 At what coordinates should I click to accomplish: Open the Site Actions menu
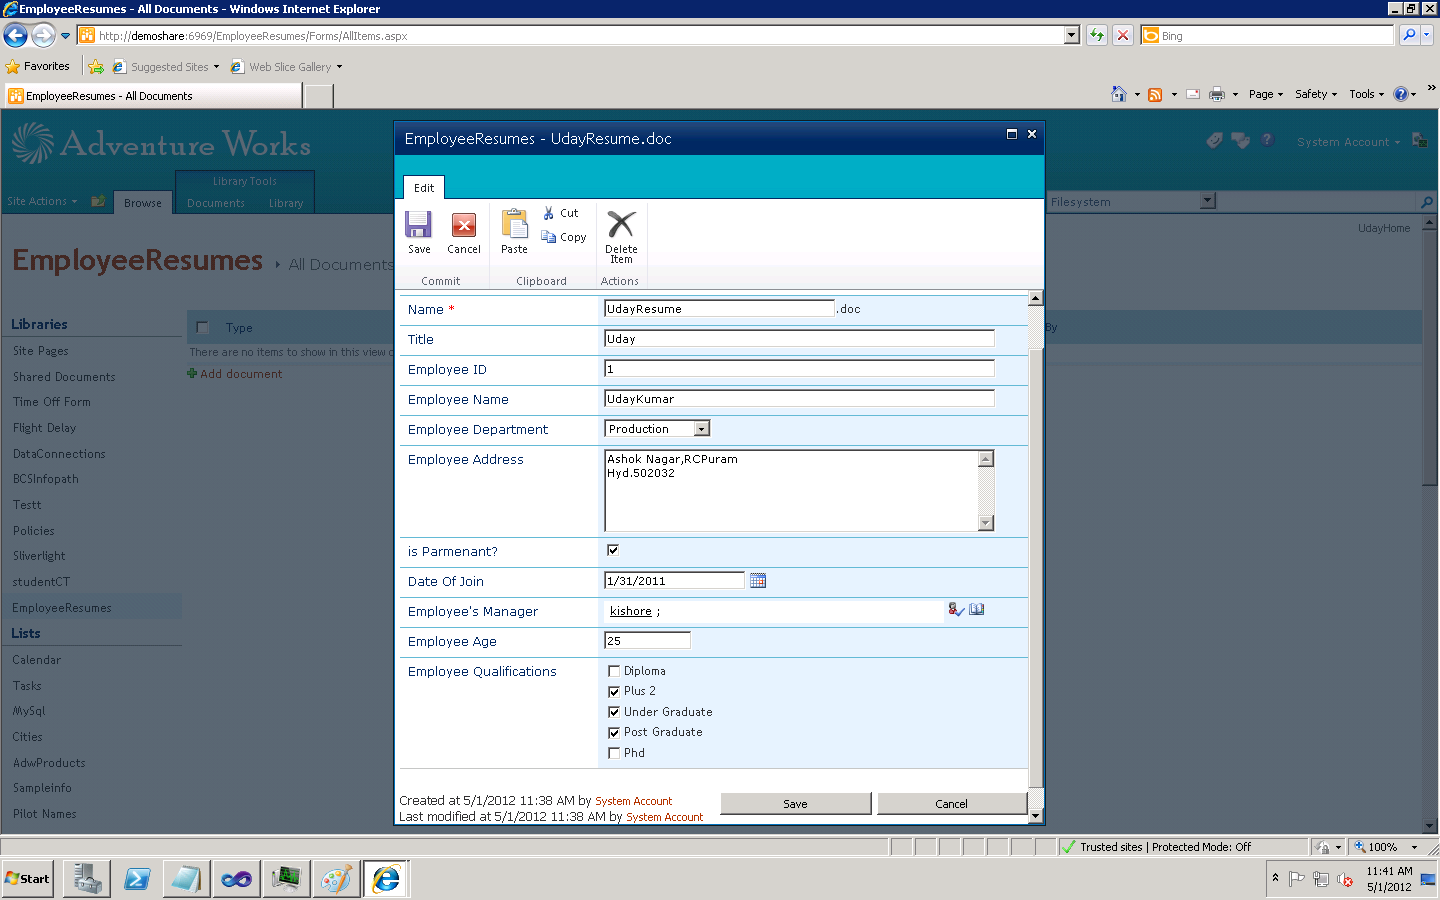[42, 201]
